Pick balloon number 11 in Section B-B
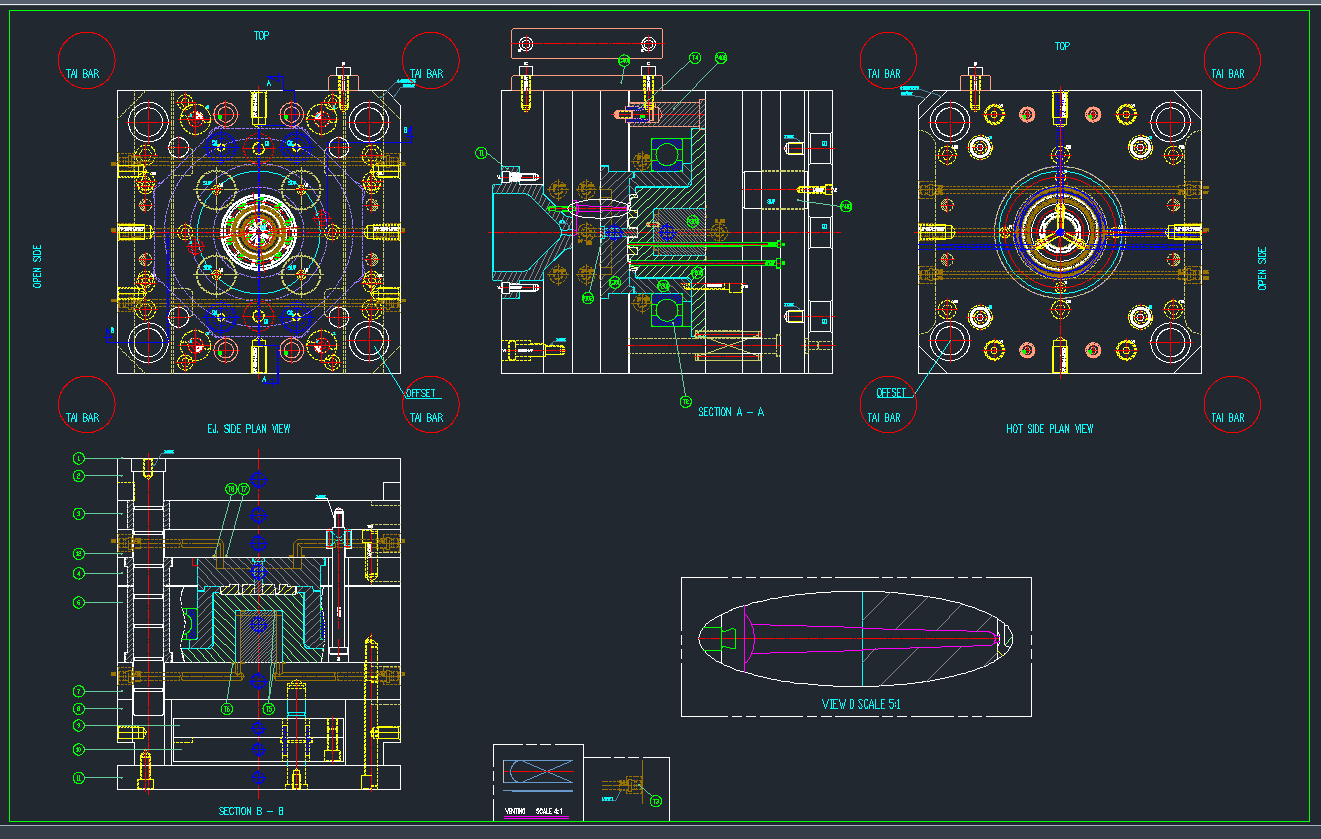This screenshot has width=1321, height=839. coord(77,778)
